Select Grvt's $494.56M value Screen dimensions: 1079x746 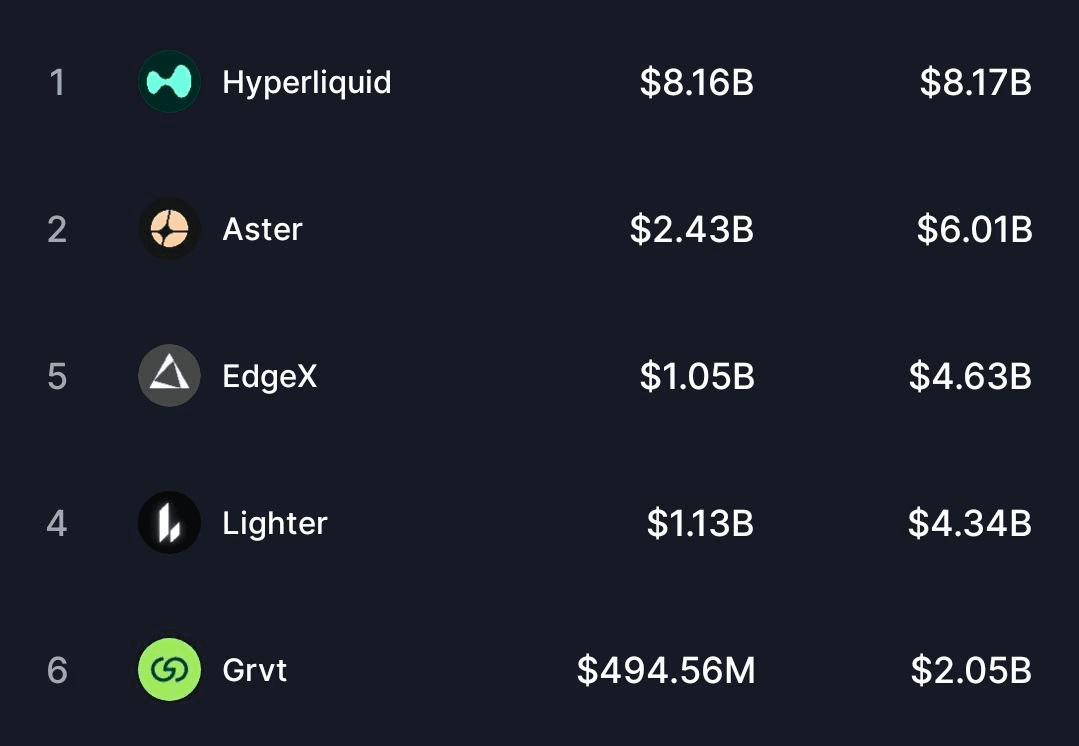666,669
